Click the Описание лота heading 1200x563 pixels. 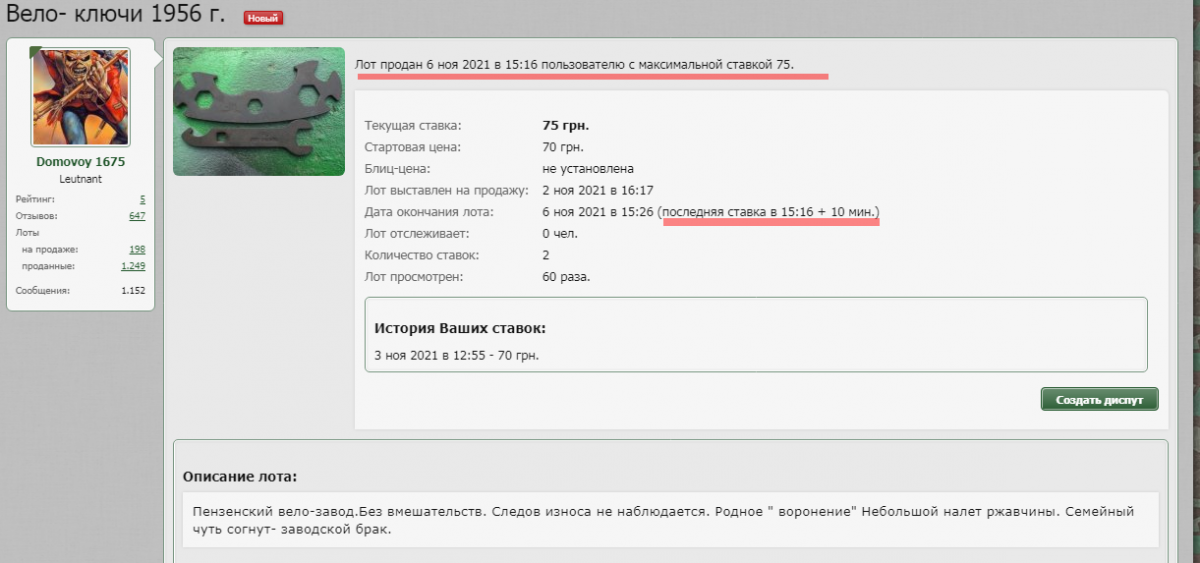pos(240,476)
